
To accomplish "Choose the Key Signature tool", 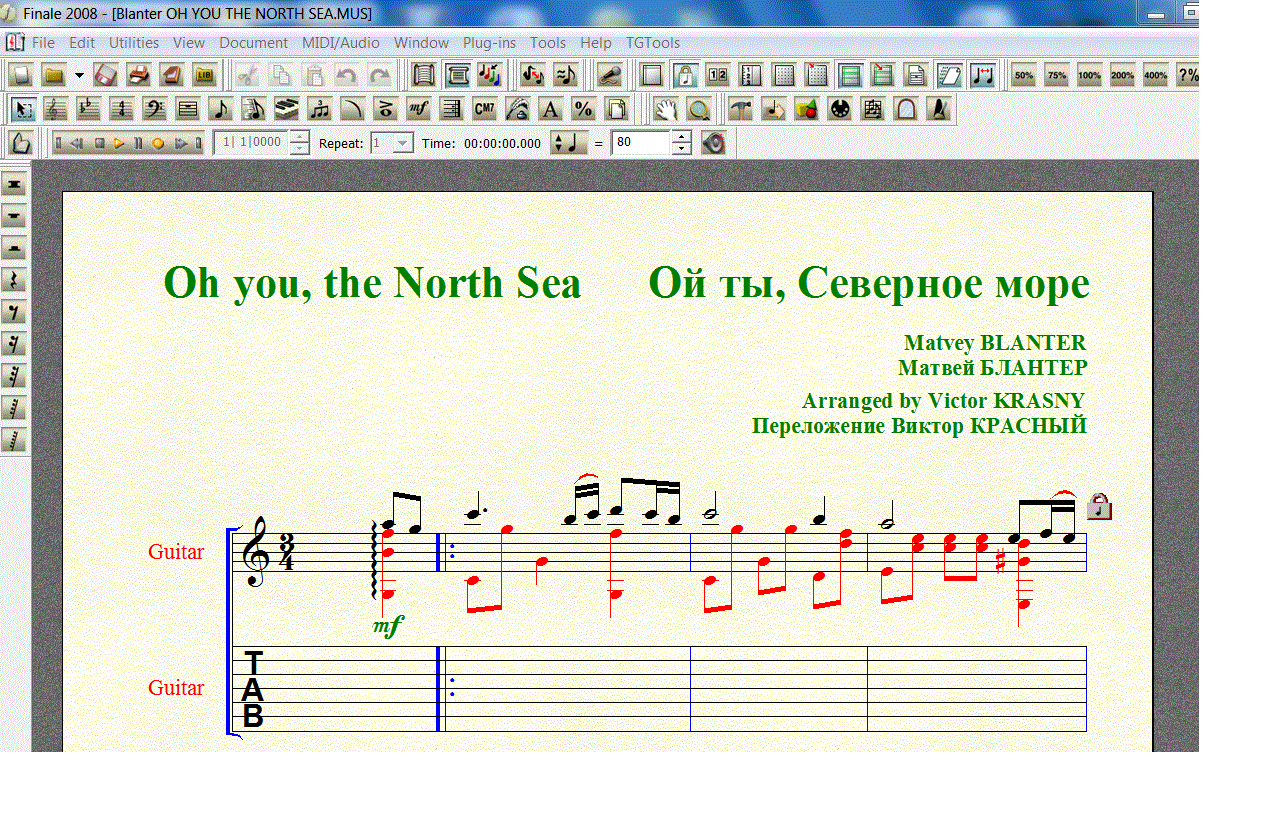I will point(89,109).
